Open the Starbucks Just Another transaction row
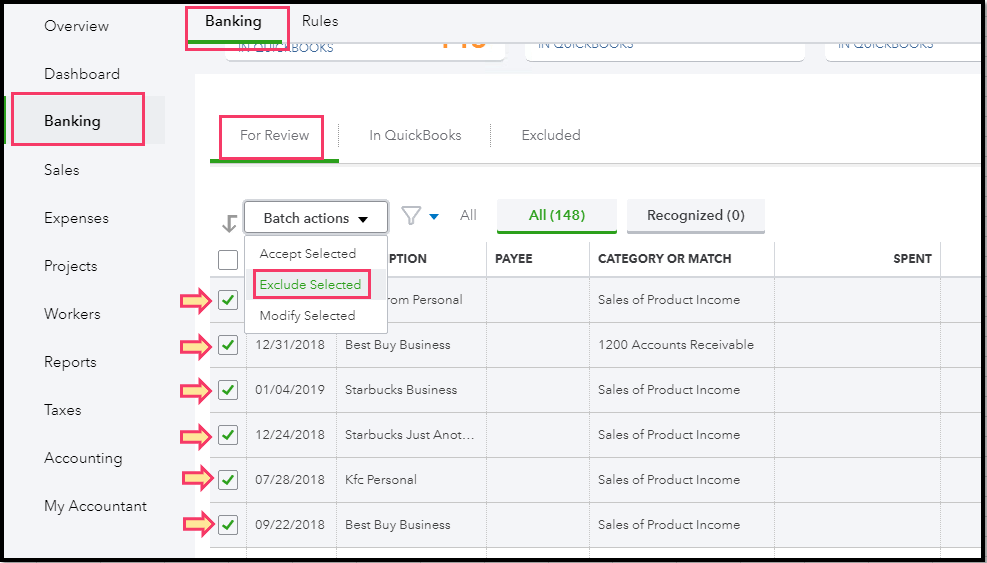This screenshot has height=563, width=987. click(410, 435)
